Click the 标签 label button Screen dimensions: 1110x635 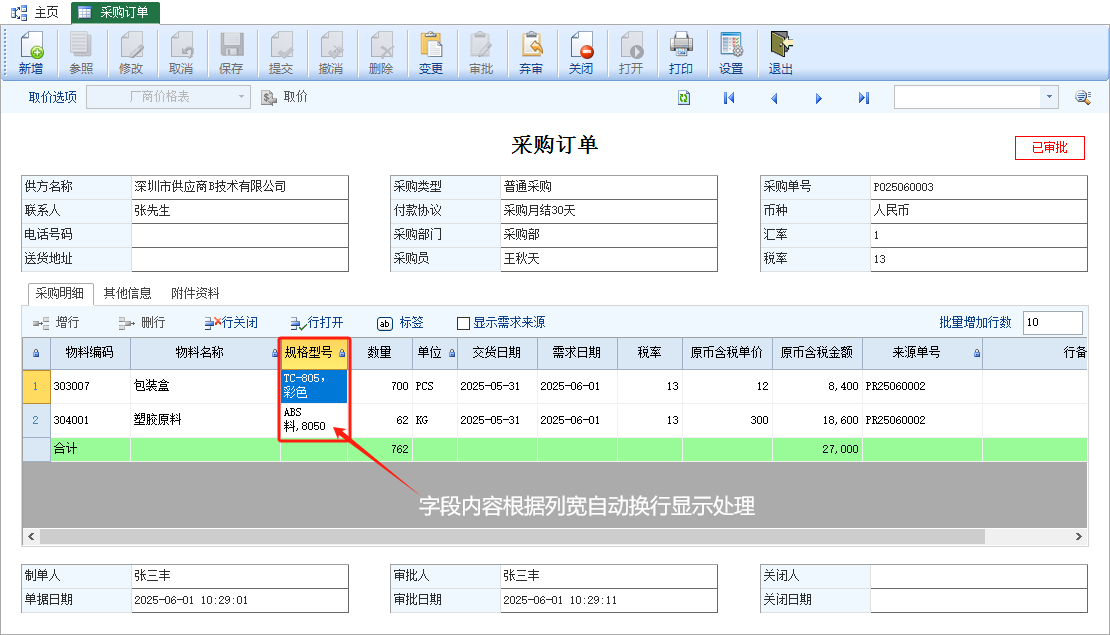click(x=400, y=323)
